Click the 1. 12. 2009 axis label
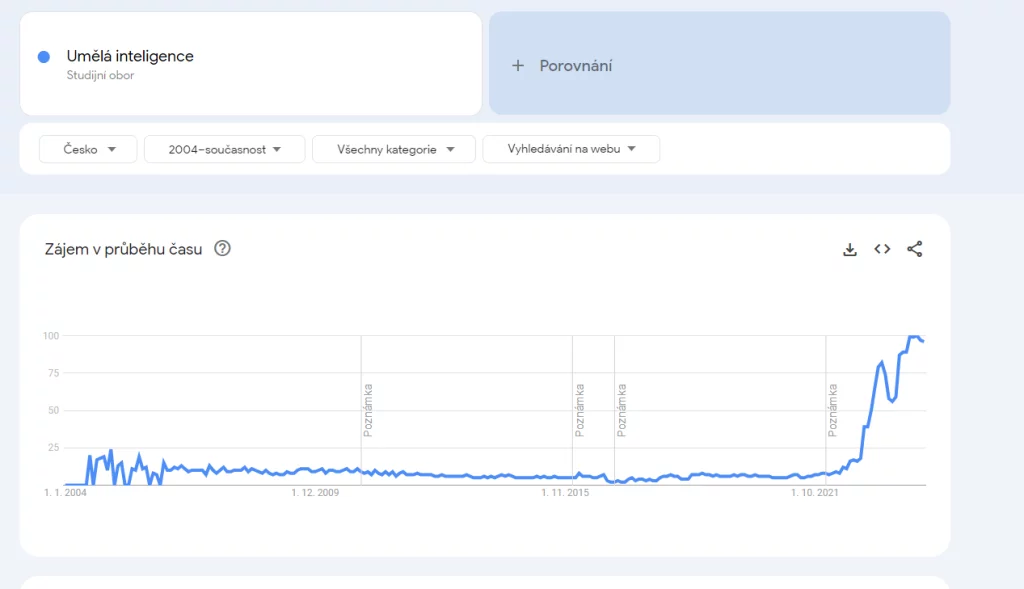1024x589 pixels. [315, 492]
